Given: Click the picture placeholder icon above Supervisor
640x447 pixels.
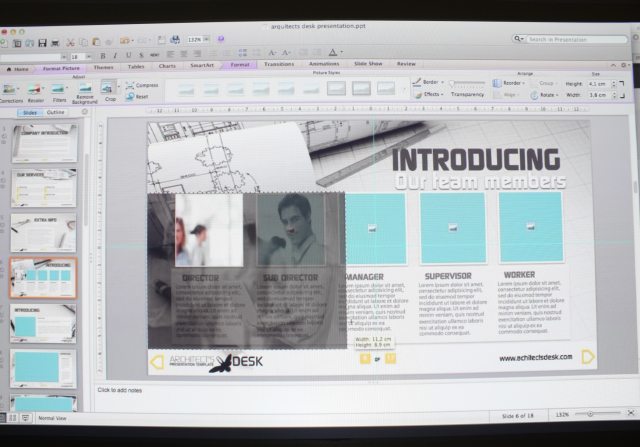Looking at the screenshot, I should 453,227.
